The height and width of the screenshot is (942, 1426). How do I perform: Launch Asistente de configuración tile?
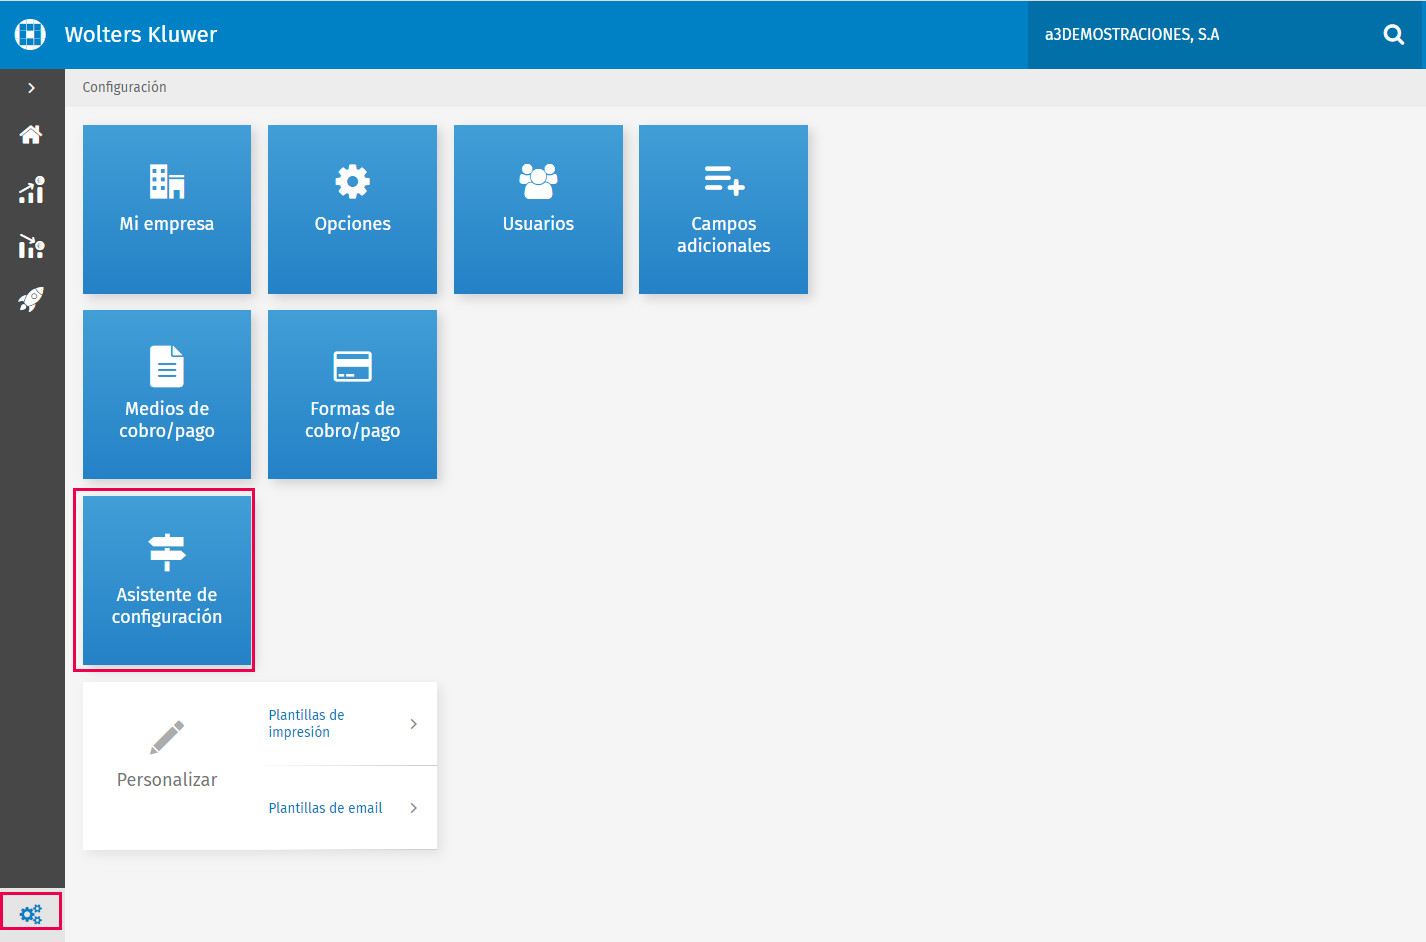pyautogui.click(x=167, y=580)
